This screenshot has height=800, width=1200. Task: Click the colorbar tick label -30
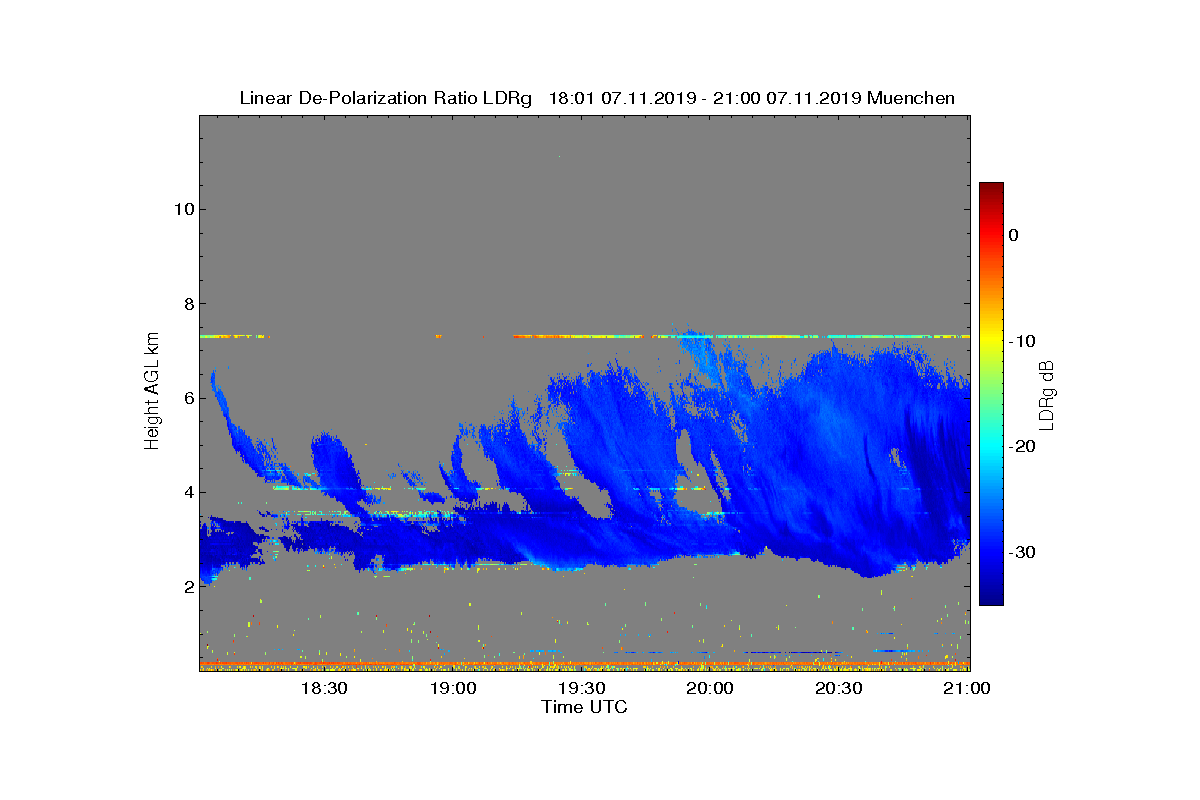pos(1021,553)
